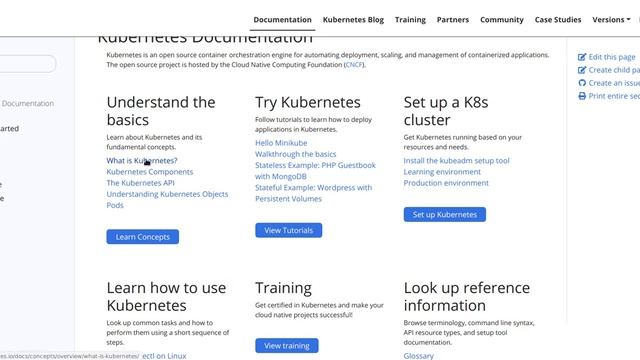The height and width of the screenshot is (360, 640).
Task: Select Training in the top navigation bar
Action: 410,20
